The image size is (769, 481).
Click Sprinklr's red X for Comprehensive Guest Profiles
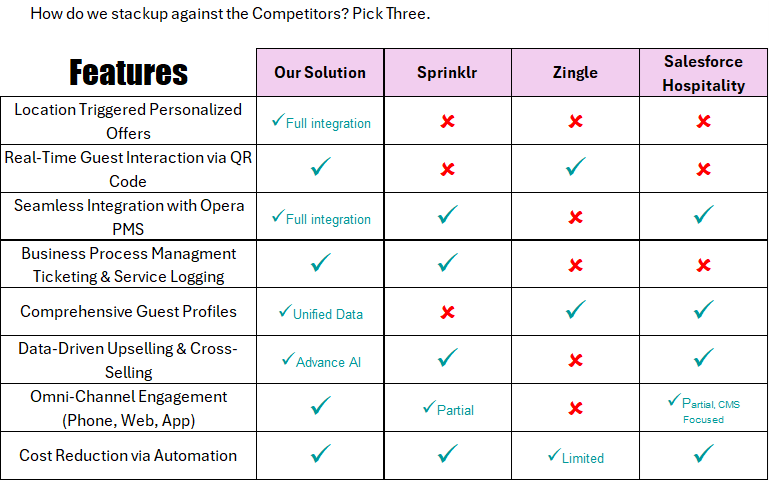[447, 311]
